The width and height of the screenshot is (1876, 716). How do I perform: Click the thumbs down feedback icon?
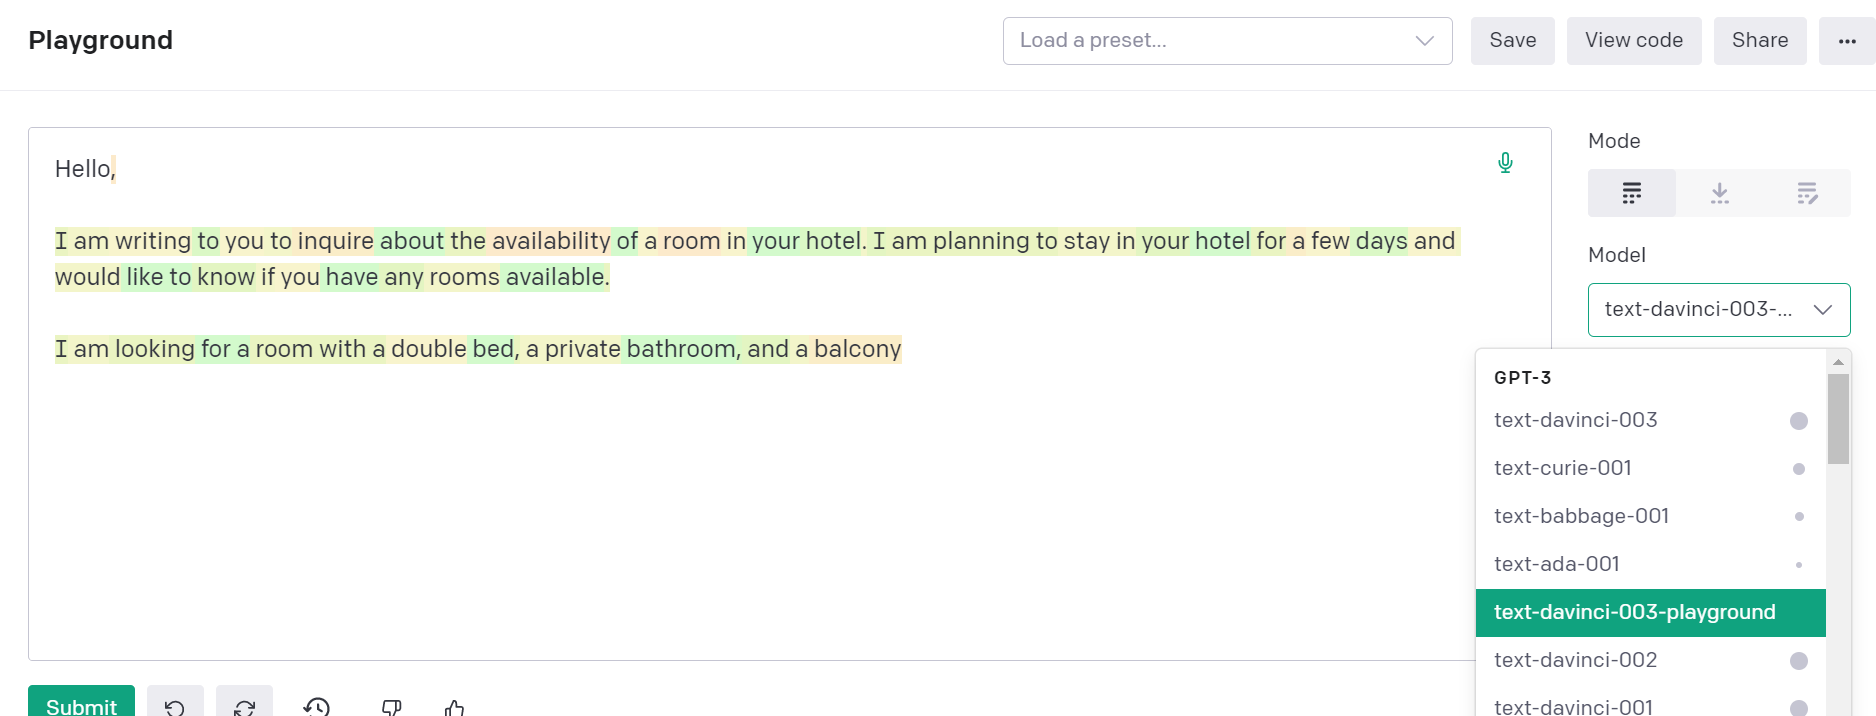pyautogui.click(x=391, y=707)
